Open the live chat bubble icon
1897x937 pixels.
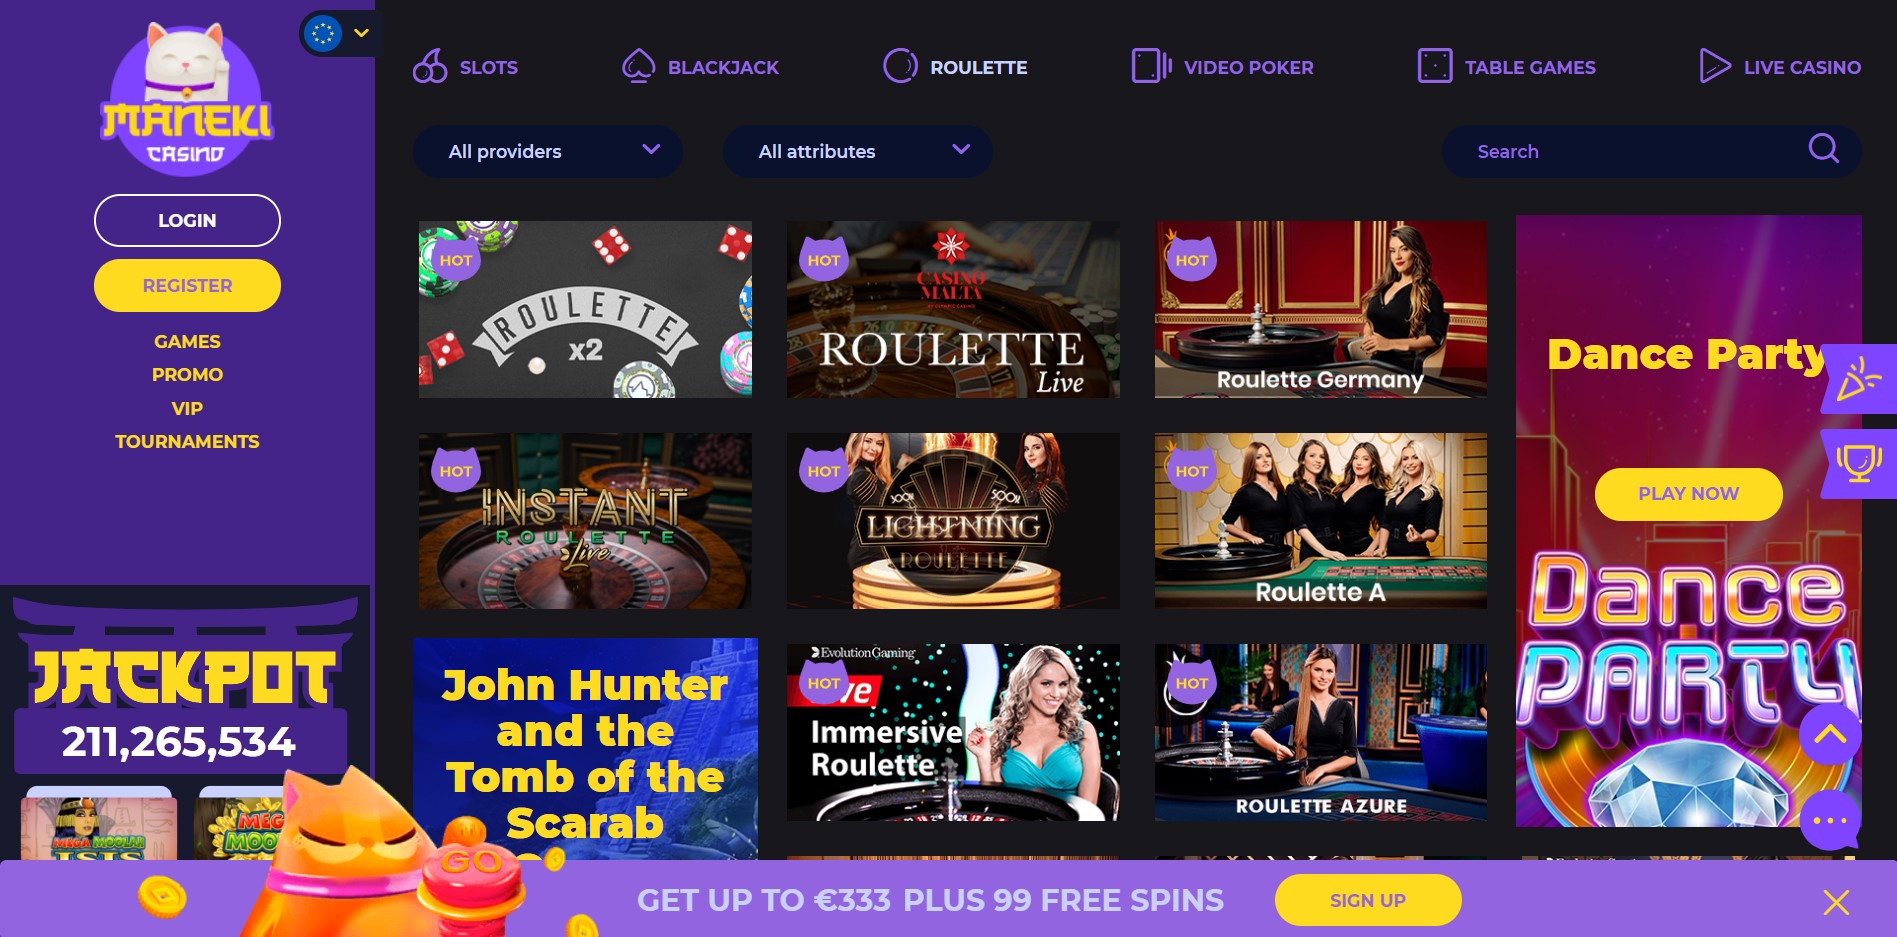(1830, 820)
